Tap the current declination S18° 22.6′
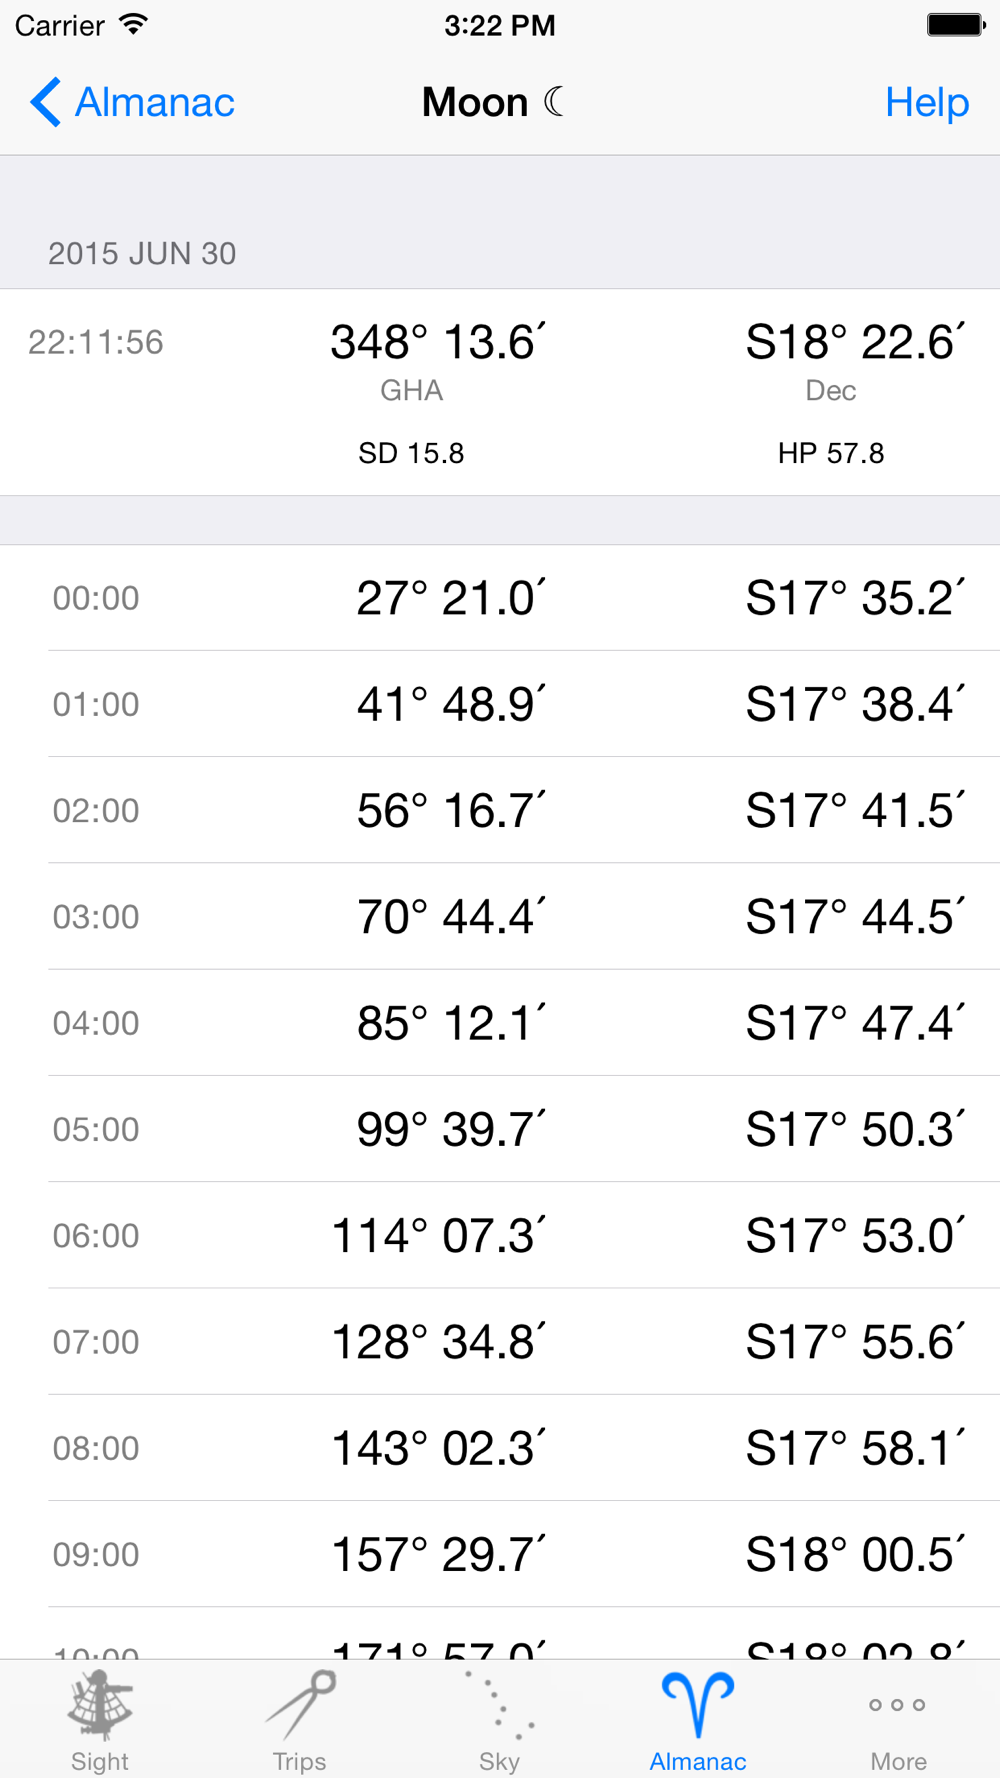1000x1778 pixels. point(856,342)
